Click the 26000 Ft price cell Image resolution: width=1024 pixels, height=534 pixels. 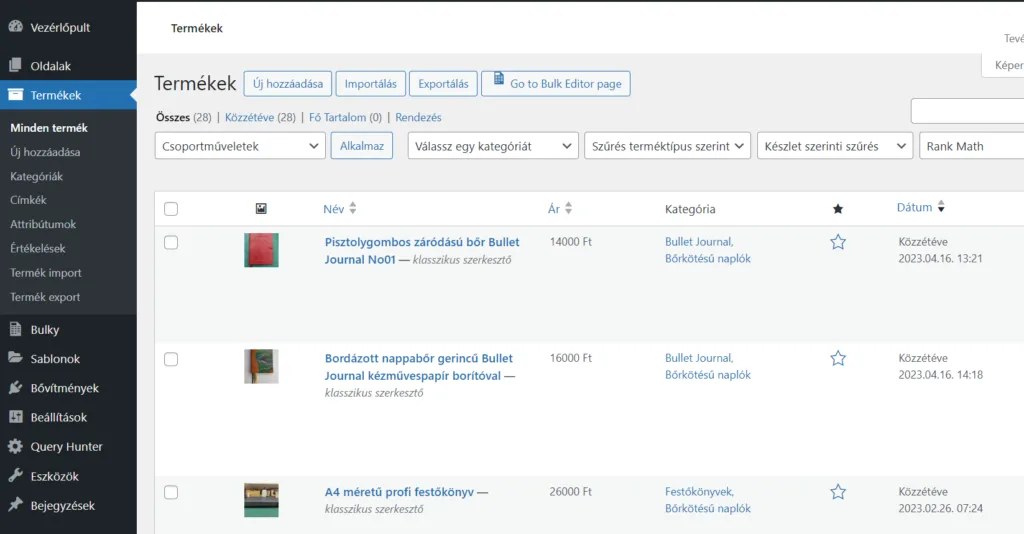click(571, 492)
